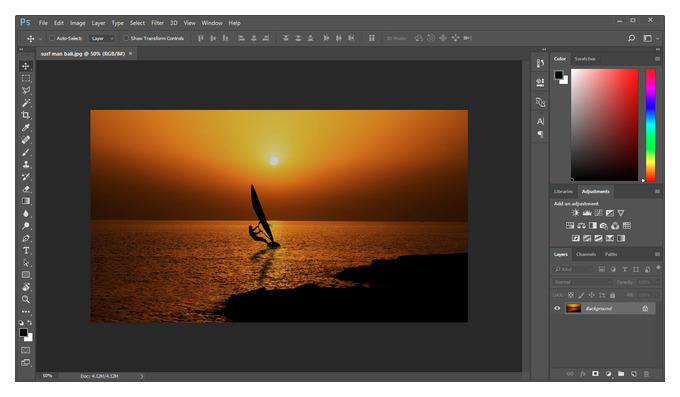This screenshot has width=680, height=397.
Task: Click the Background layer thumbnail
Action: tap(573, 308)
